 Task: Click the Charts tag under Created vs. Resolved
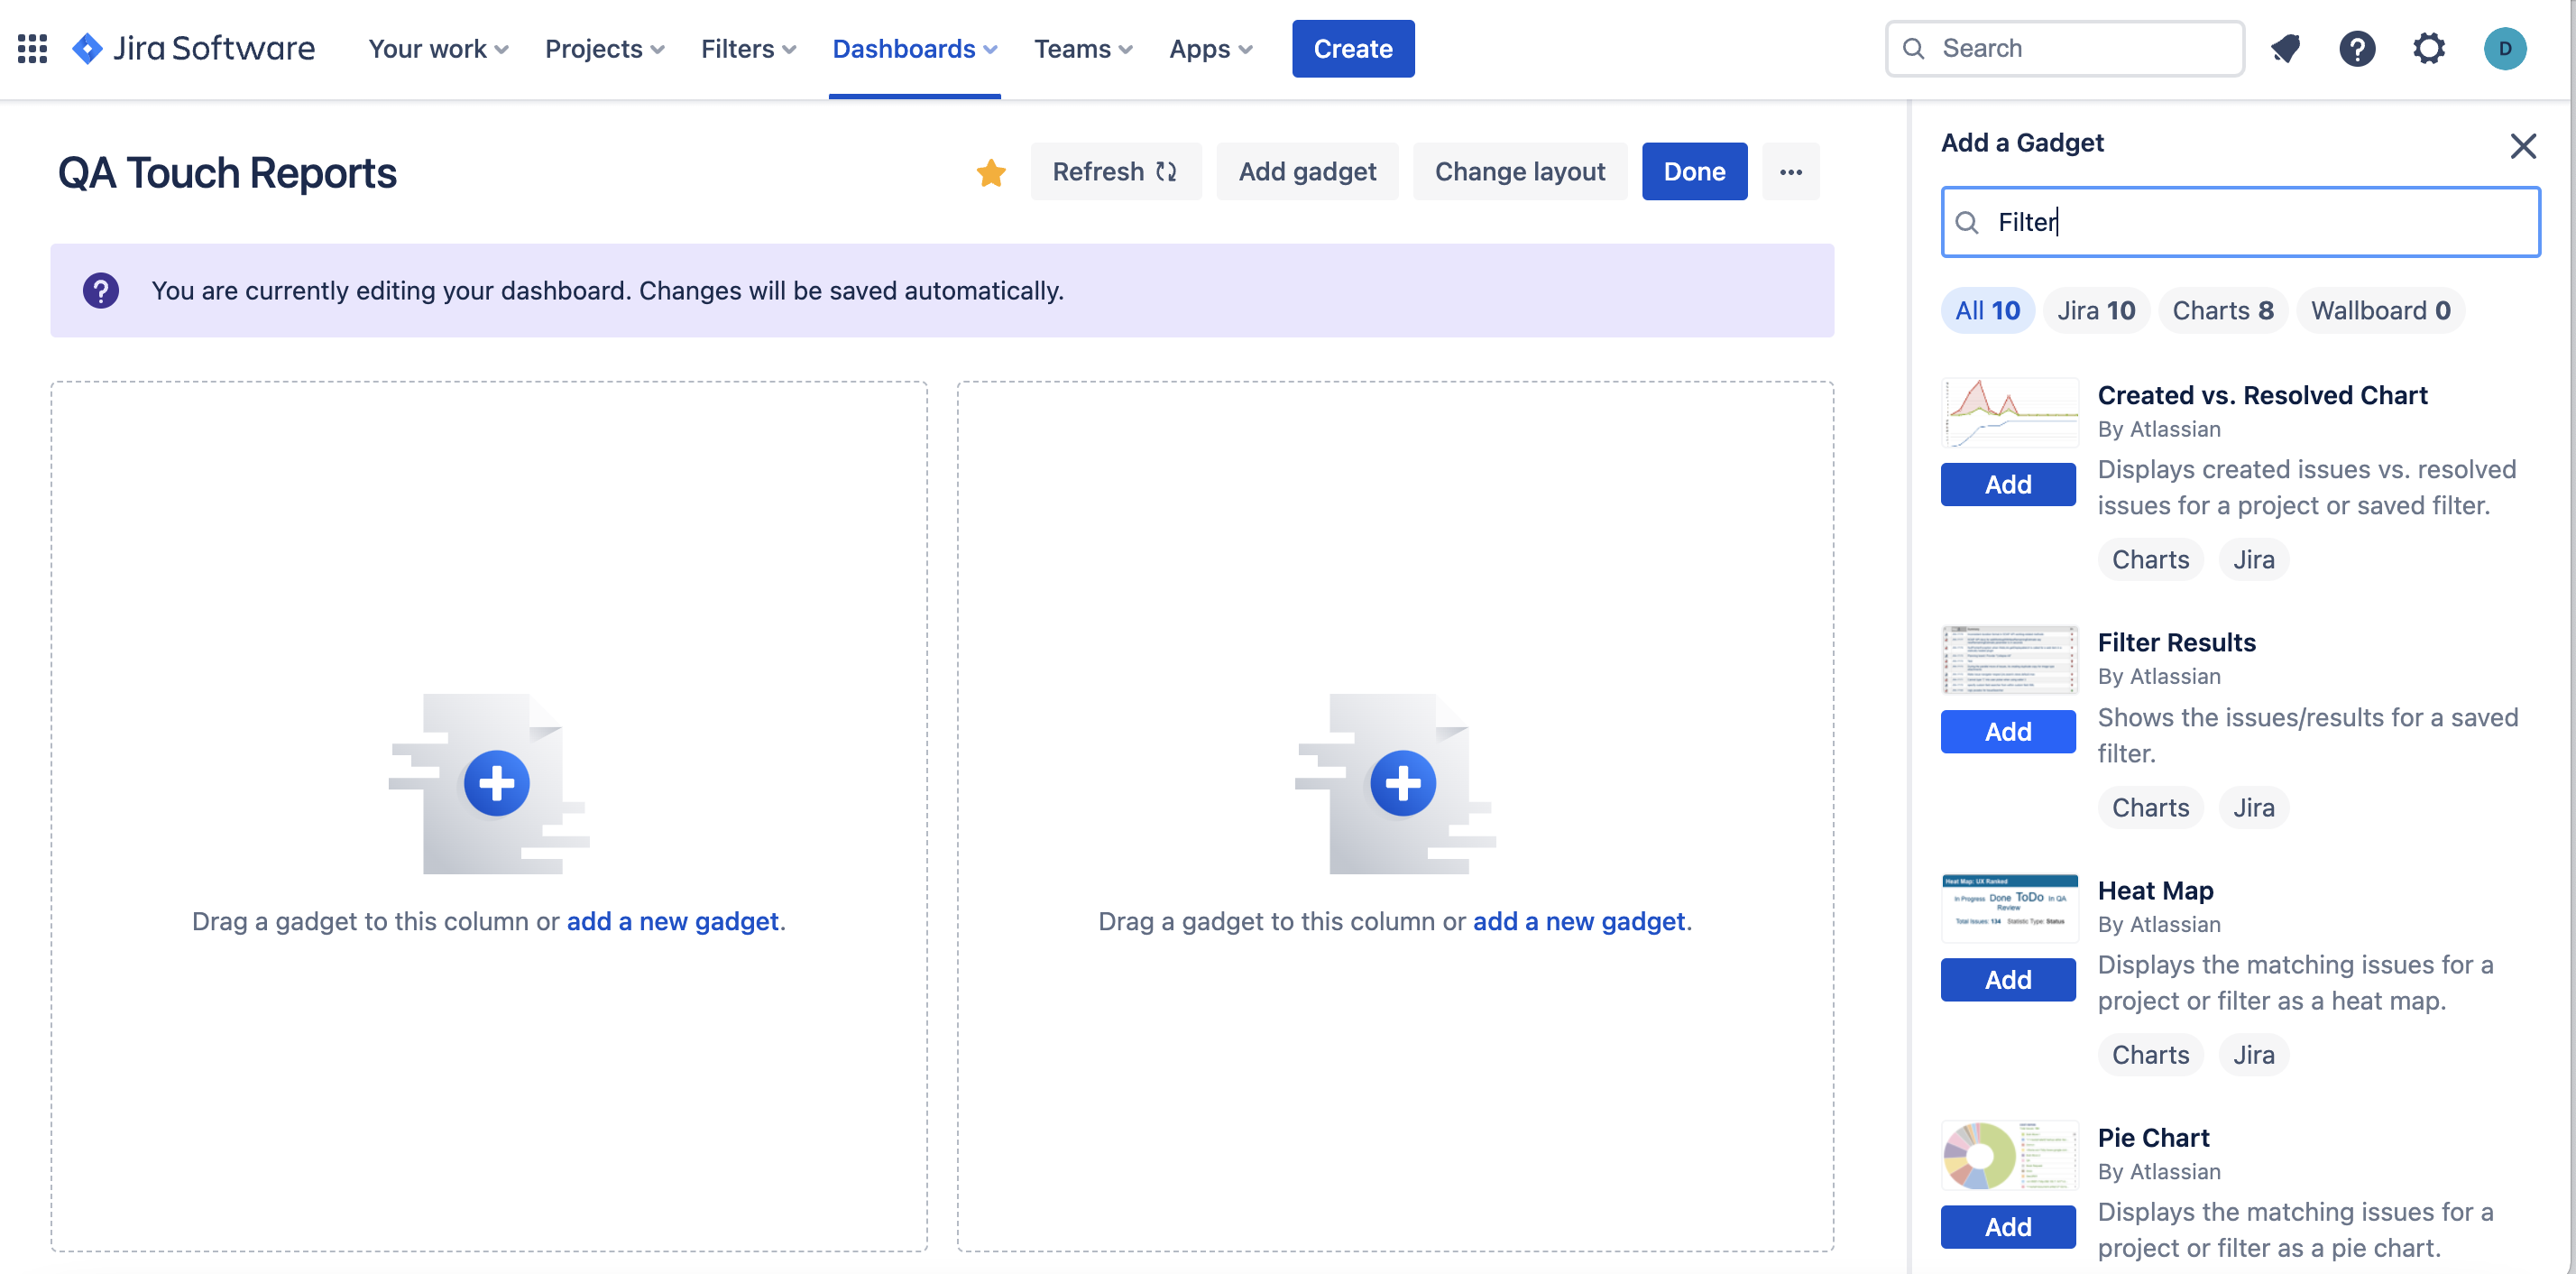click(x=2150, y=560)
